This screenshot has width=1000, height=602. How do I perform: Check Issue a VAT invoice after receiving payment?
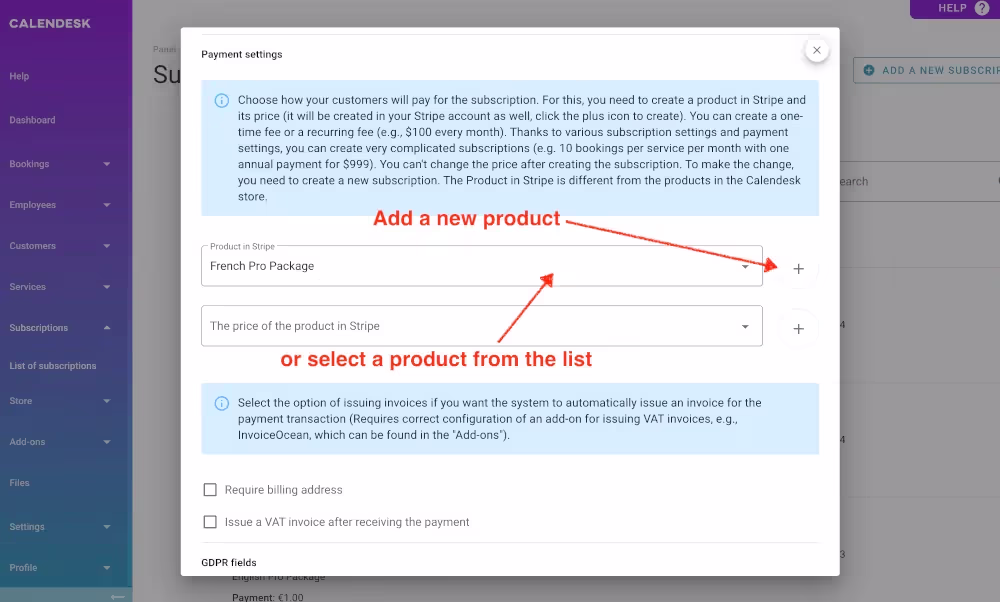210,521
